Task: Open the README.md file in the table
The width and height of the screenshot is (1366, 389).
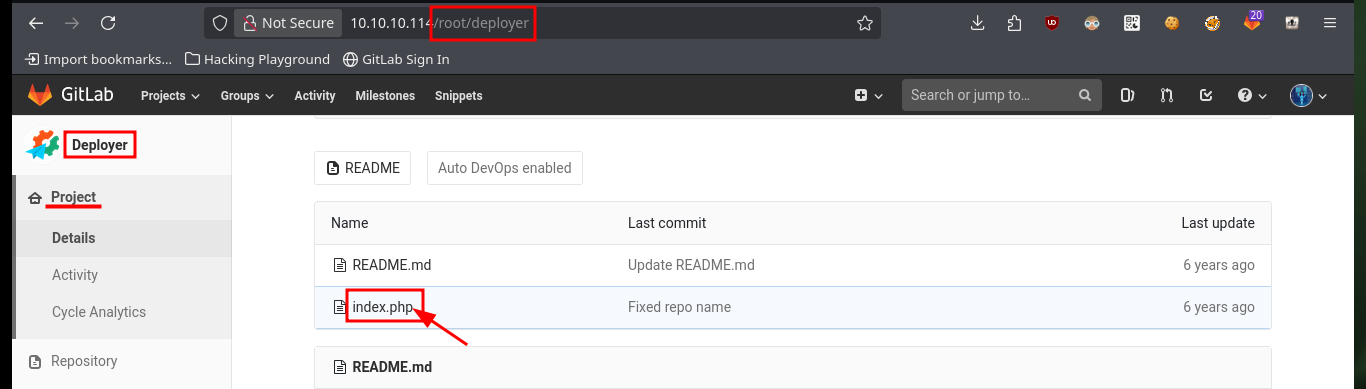Action: [x=392, y=265]
